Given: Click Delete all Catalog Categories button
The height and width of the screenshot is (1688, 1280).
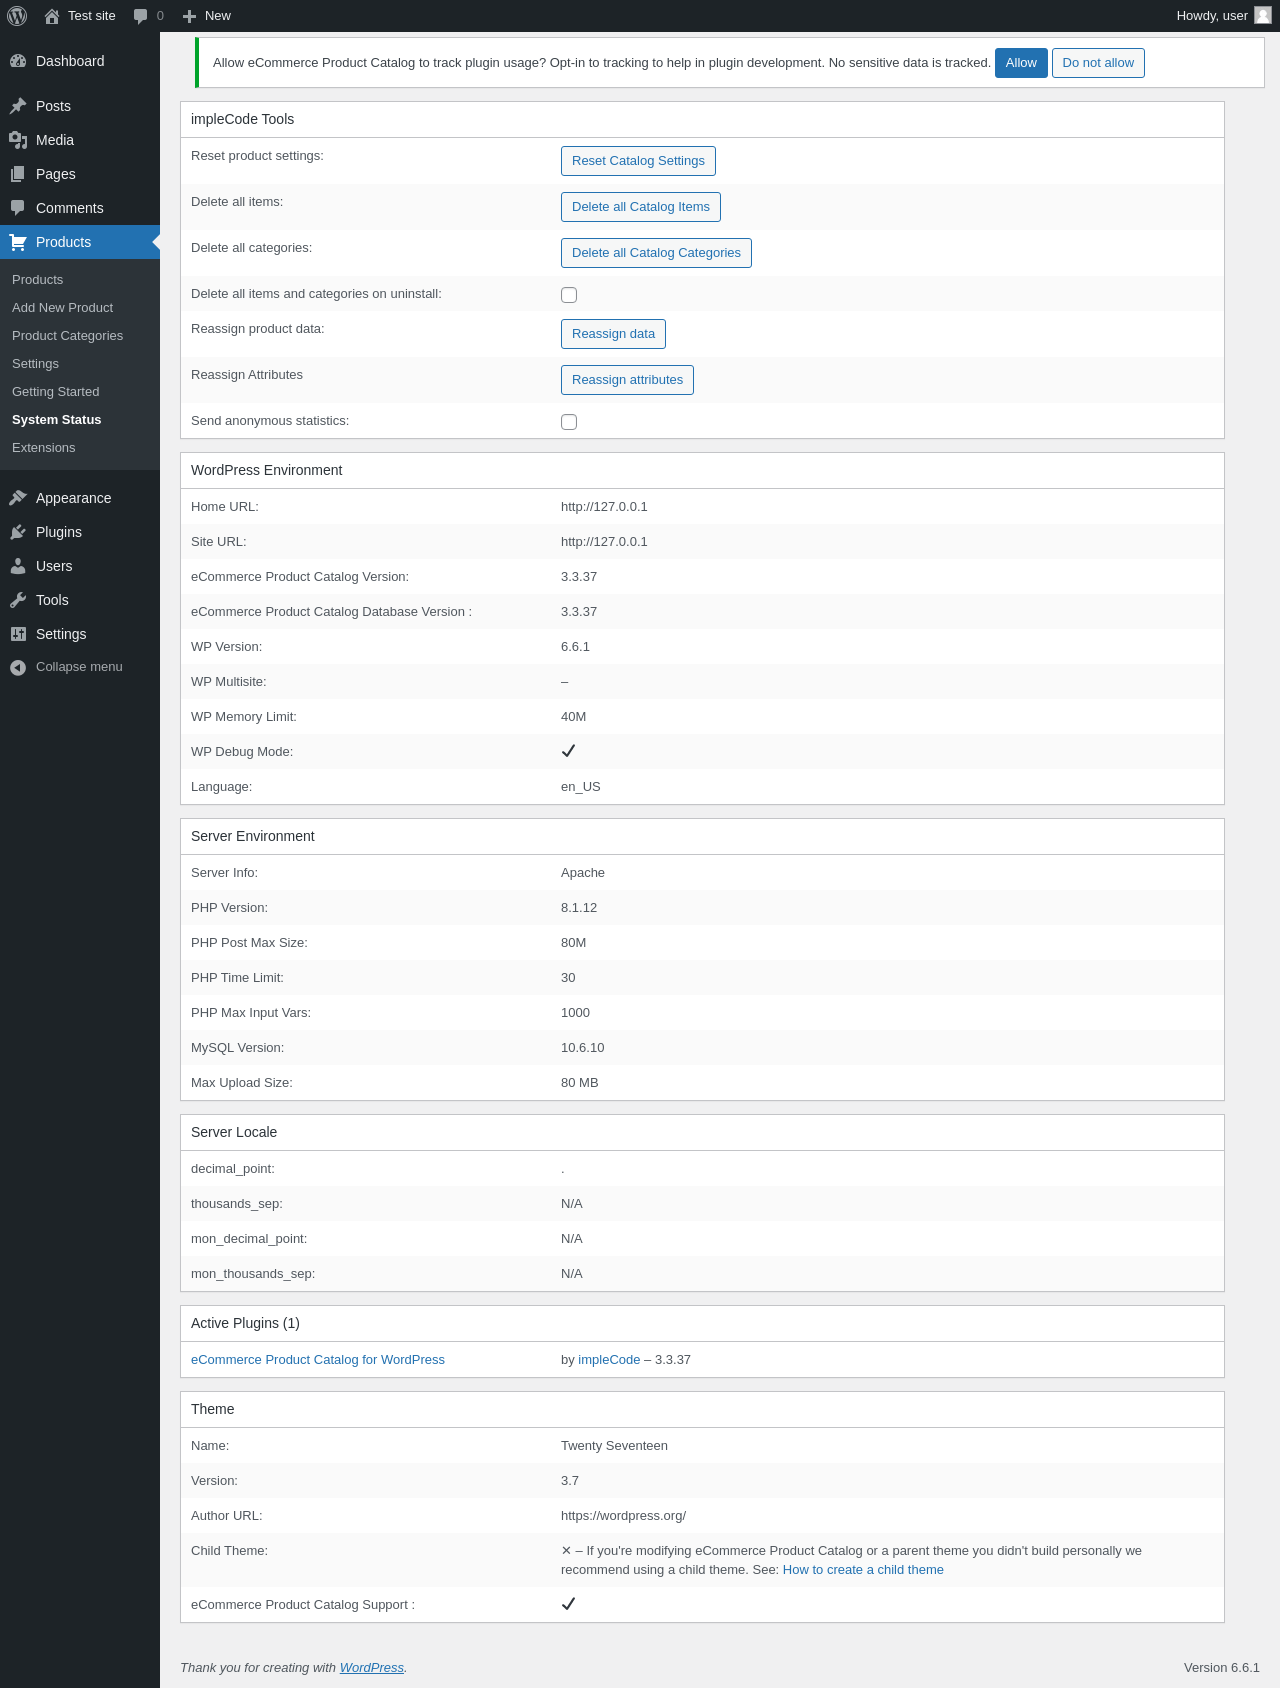Looking at the screenshot, I should 656,253.
